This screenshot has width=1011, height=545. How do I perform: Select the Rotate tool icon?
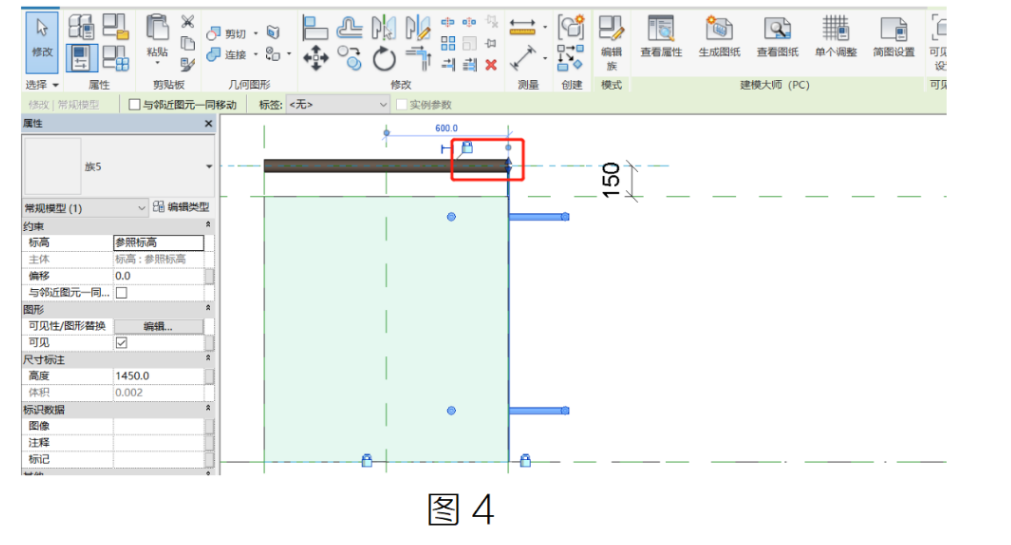(384, 59)
